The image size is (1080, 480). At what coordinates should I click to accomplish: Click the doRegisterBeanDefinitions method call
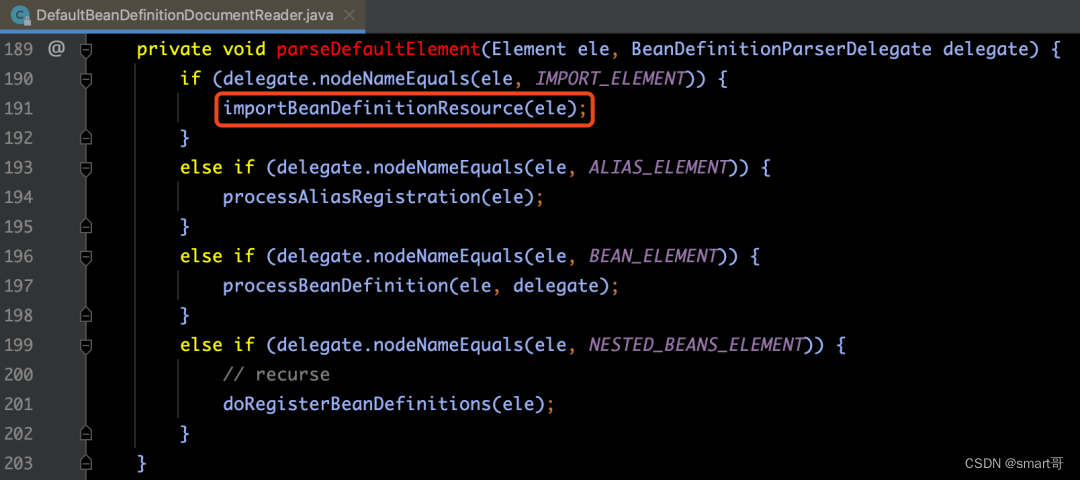356,404
